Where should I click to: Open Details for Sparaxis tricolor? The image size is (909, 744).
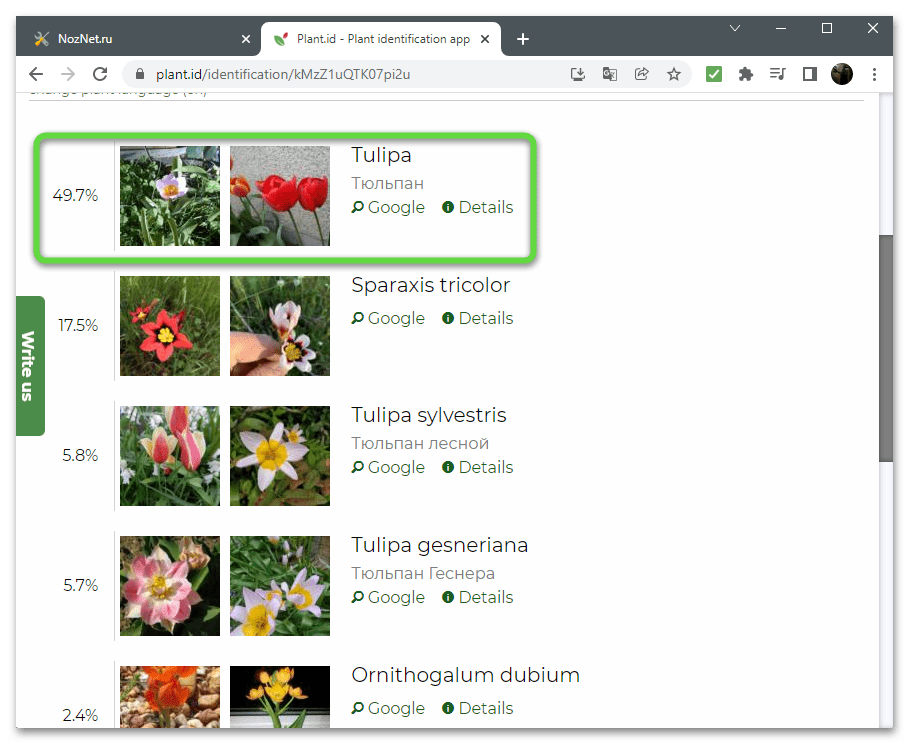coord(478,318)
